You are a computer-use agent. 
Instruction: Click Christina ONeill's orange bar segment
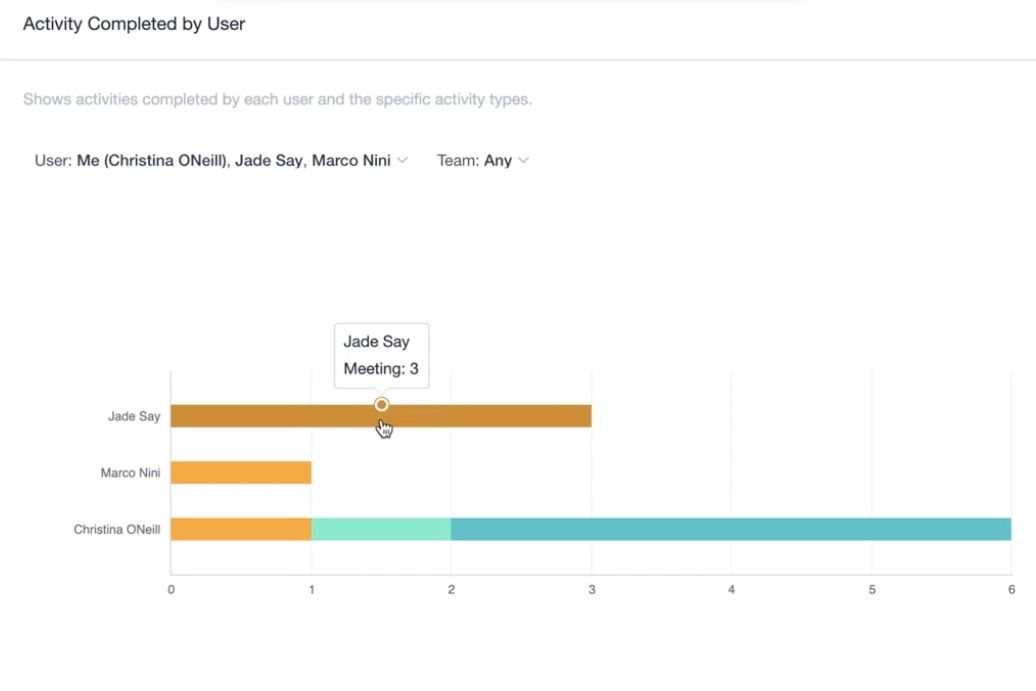(x=241, y=529)
